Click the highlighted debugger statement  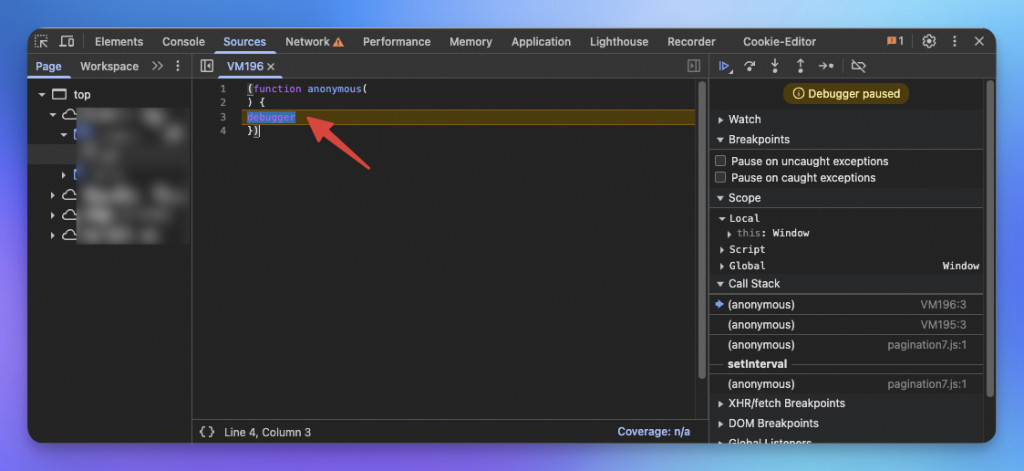click(271, 117)
